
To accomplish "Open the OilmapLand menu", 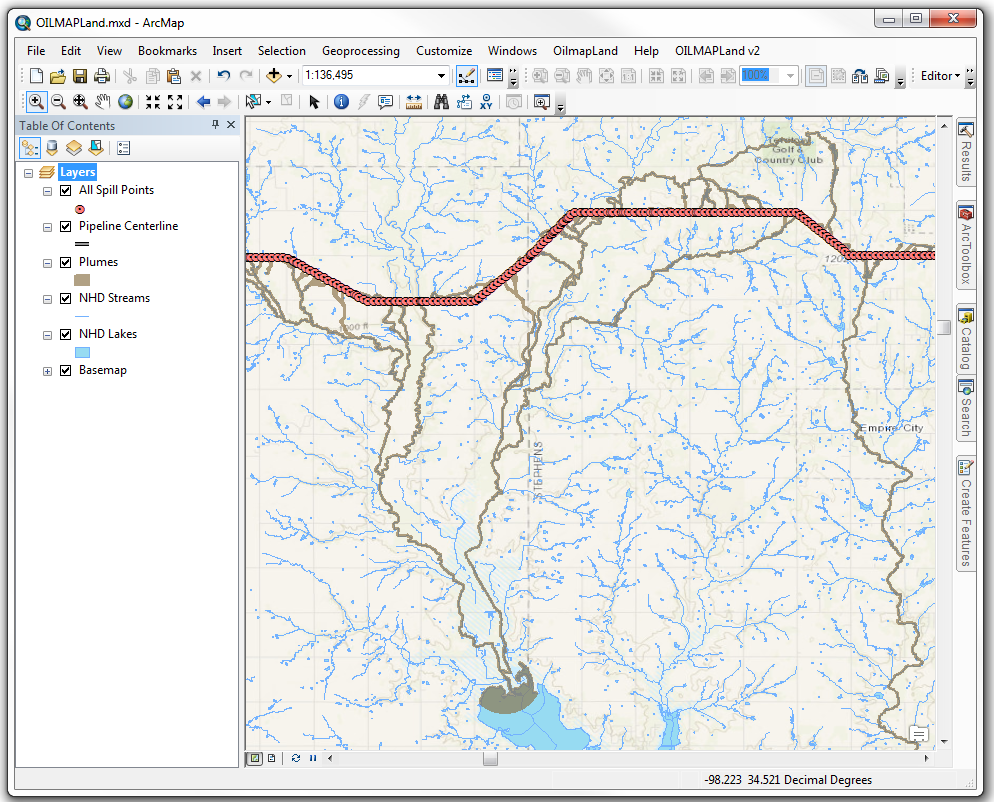I will (x=586, y=51).
